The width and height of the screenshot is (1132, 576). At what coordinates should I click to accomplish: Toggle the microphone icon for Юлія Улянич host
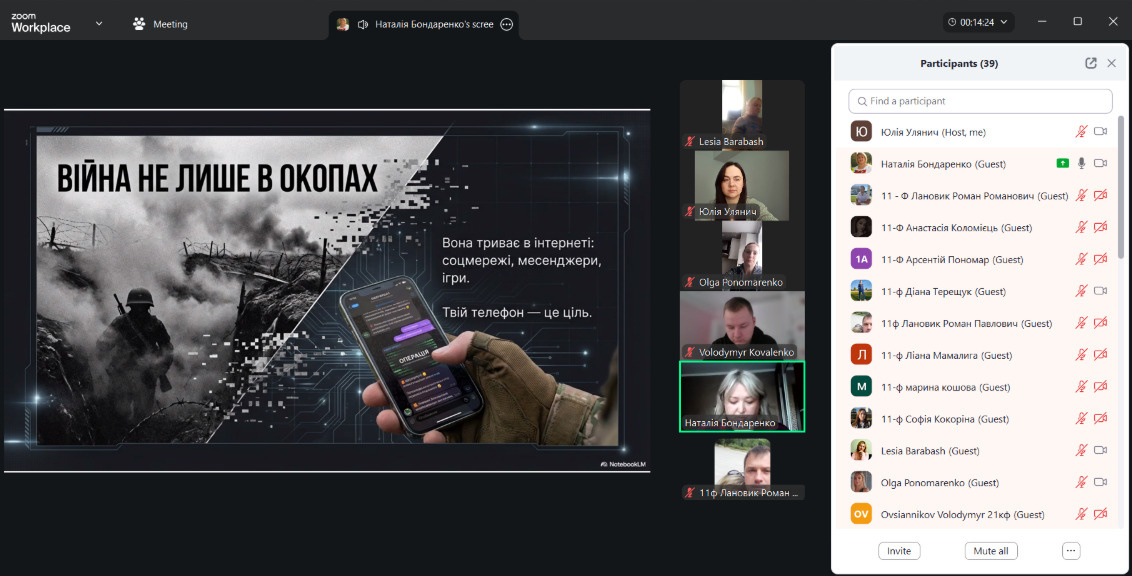tap(1081, 131)
